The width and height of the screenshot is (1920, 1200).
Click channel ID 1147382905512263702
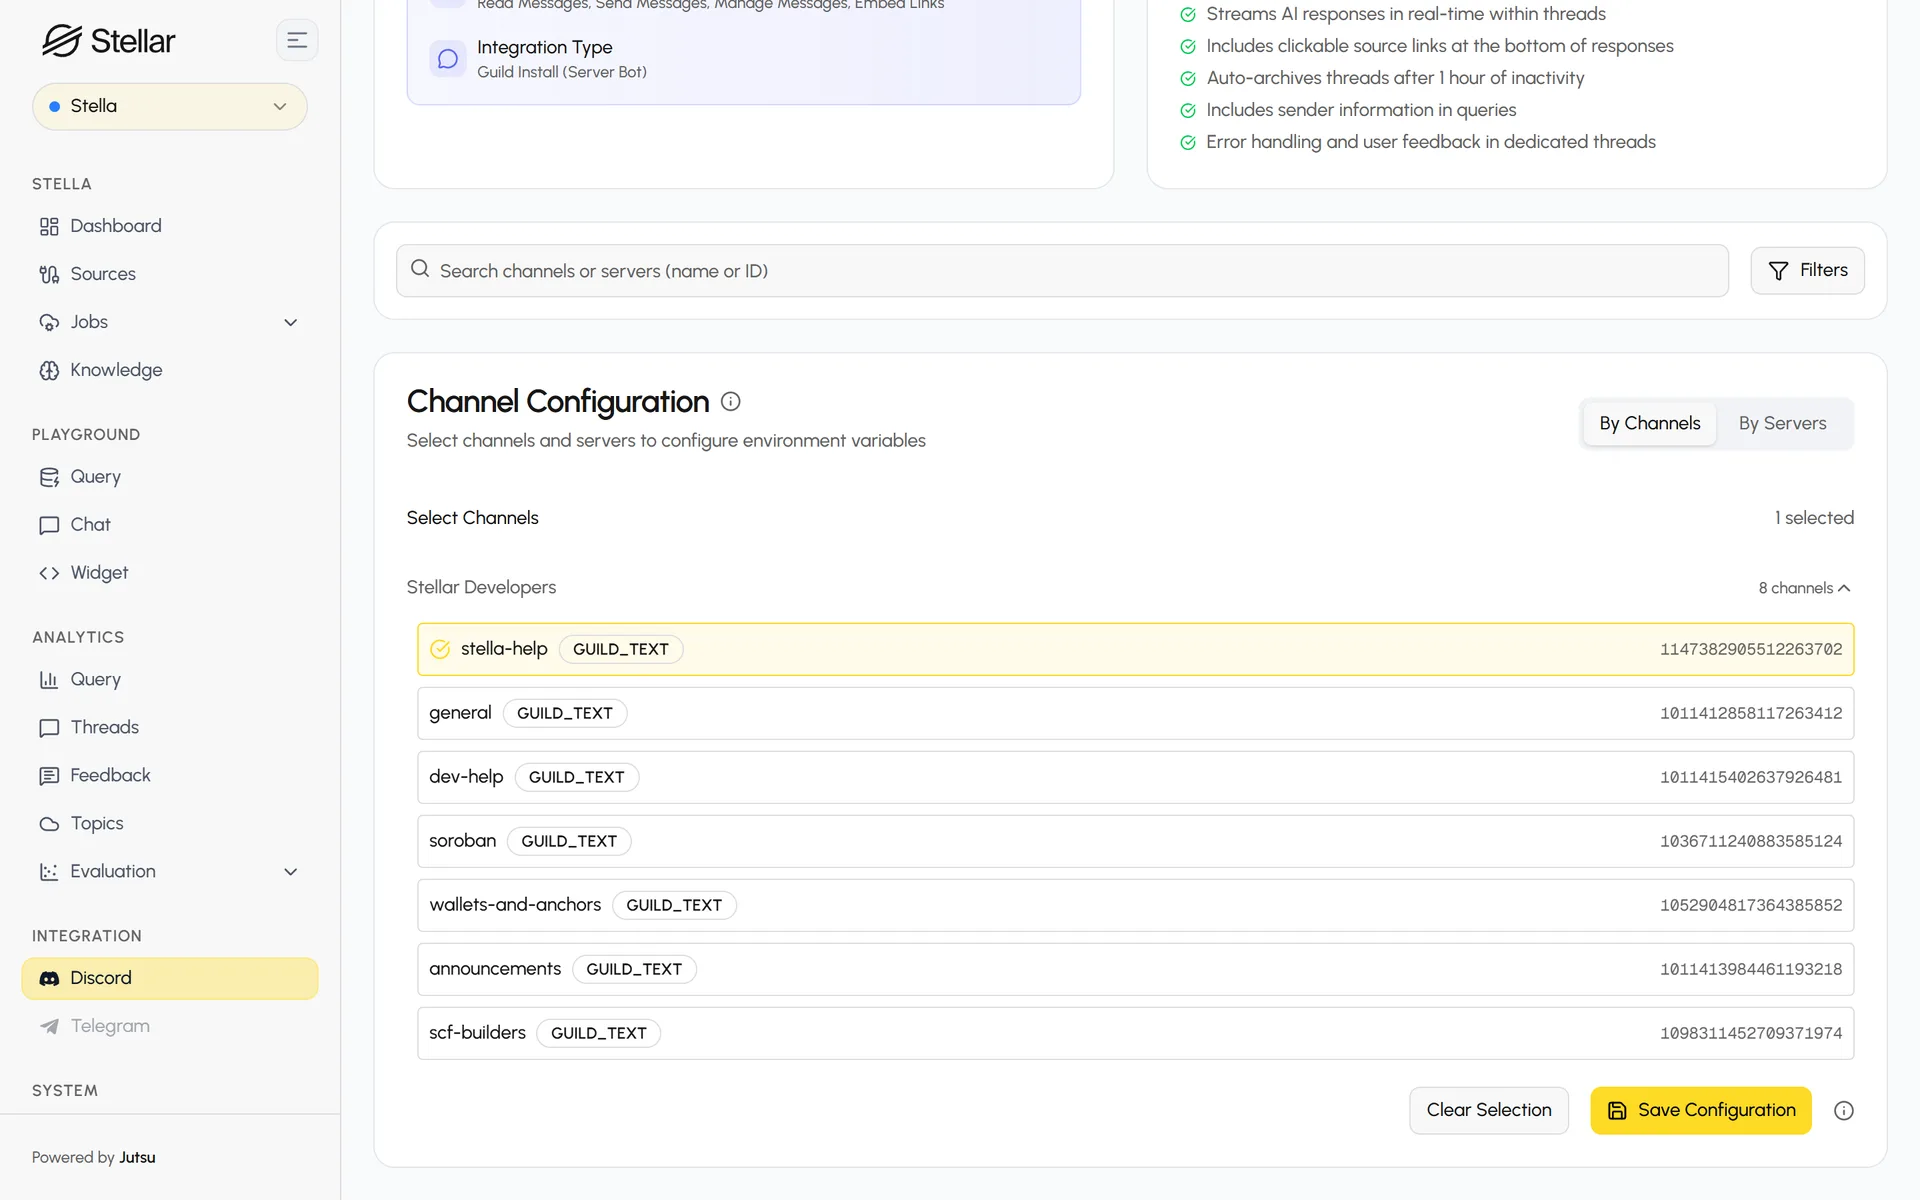1750,650
